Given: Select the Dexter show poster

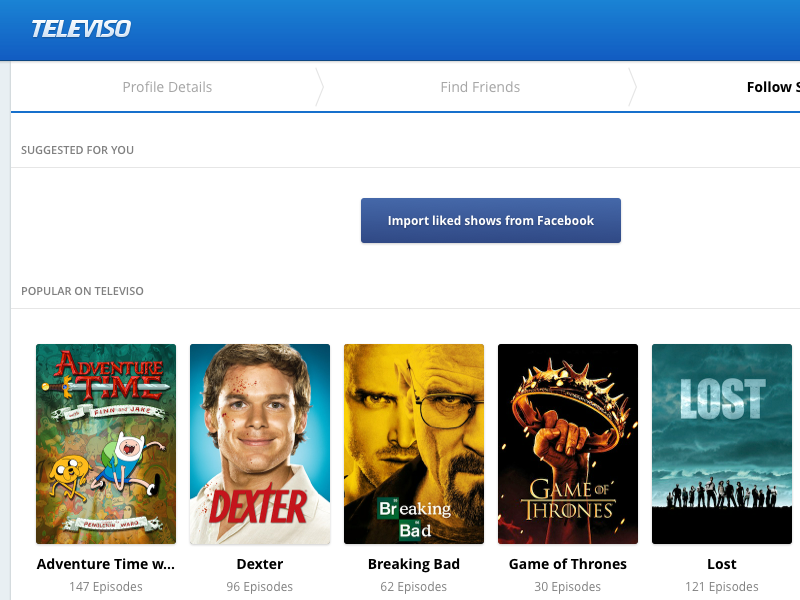Looking at the screenshot, I should click(260, 444).
